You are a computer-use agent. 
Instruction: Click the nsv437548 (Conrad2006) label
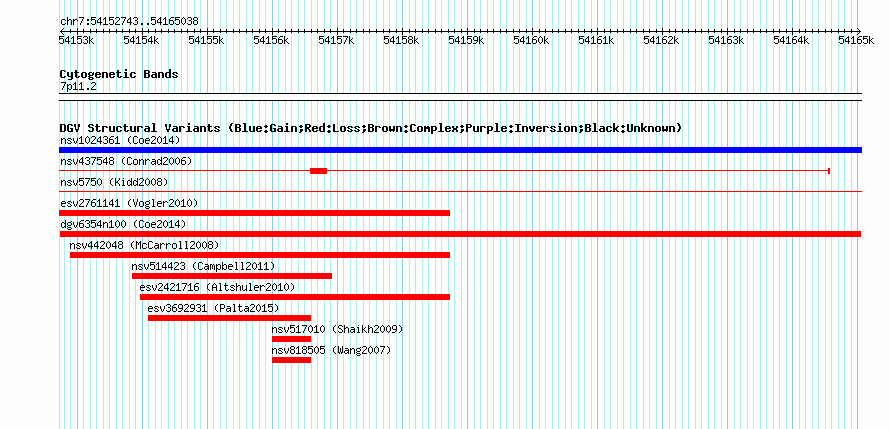[x=126, y=161]
